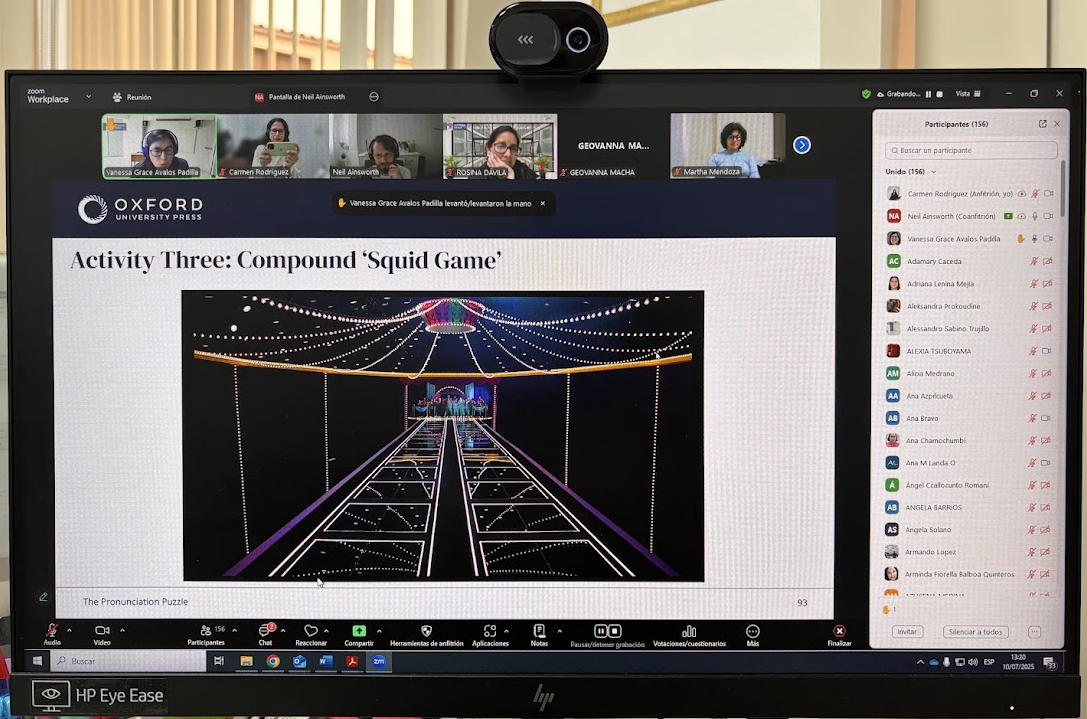Click options circle beside Pantalla de Neil Ainsworth
The height and width of the screenshot is (719, 1087).
click(374, 97)
